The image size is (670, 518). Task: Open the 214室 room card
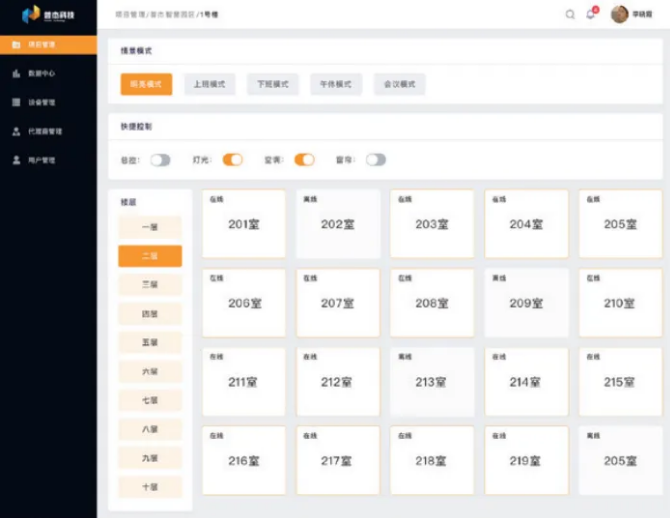click(526, 382)
